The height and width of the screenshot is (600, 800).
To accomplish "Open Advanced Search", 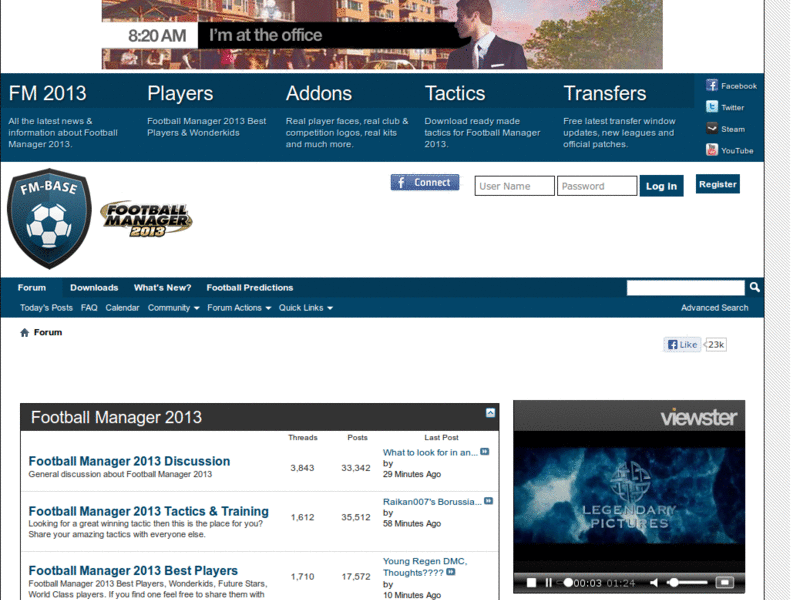I will pos(714,308).
